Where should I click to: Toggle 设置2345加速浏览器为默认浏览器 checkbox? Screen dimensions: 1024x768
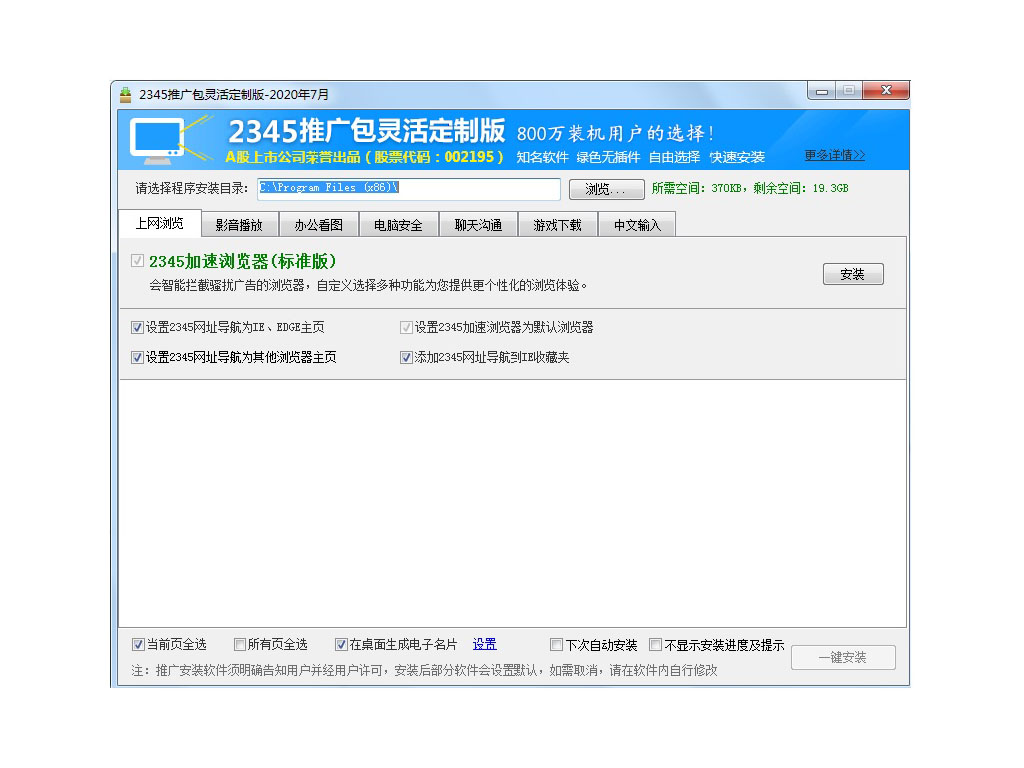406,327
